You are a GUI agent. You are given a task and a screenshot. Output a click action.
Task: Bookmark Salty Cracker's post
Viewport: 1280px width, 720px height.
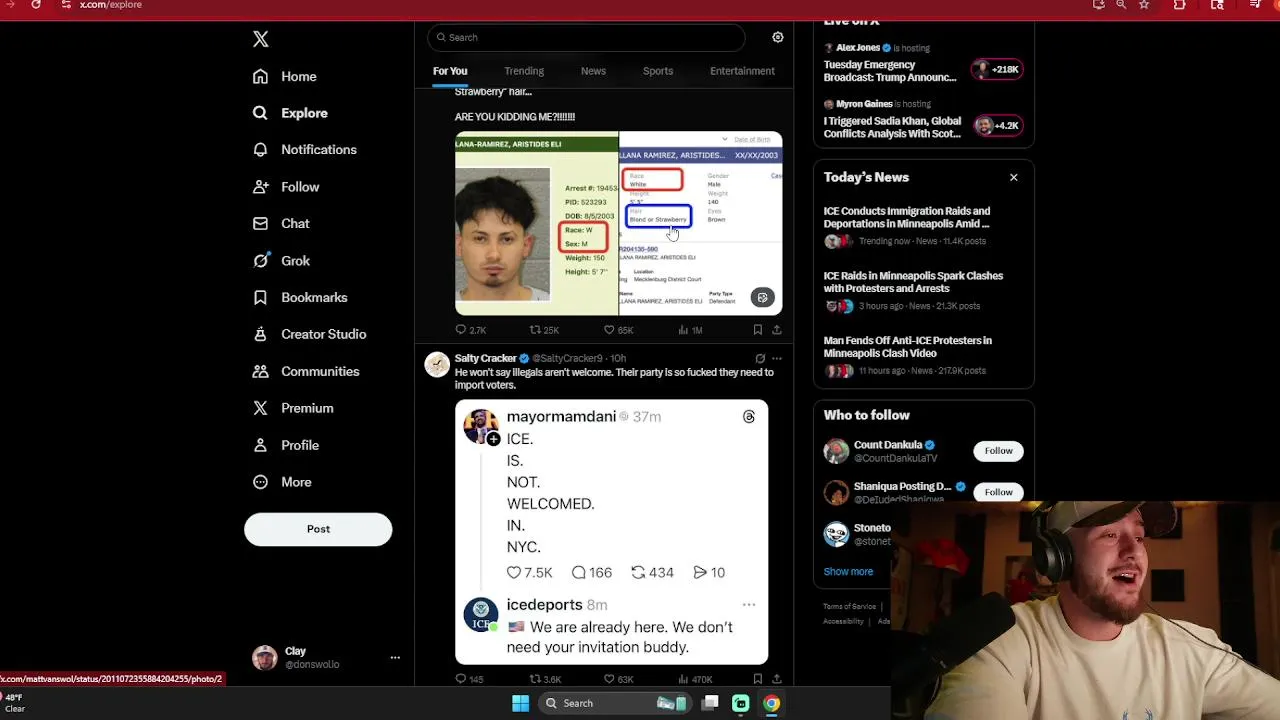tap(757, 679)
